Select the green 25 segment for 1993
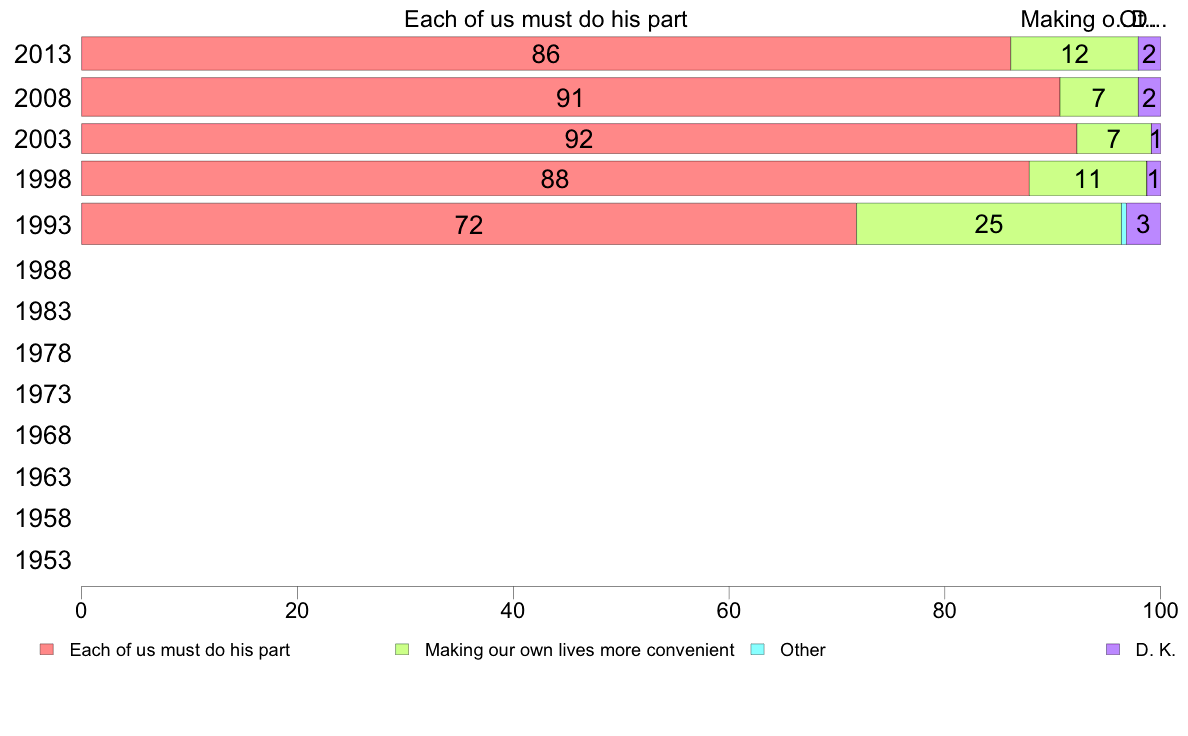 pyautogui.click(x=989, y=224)
